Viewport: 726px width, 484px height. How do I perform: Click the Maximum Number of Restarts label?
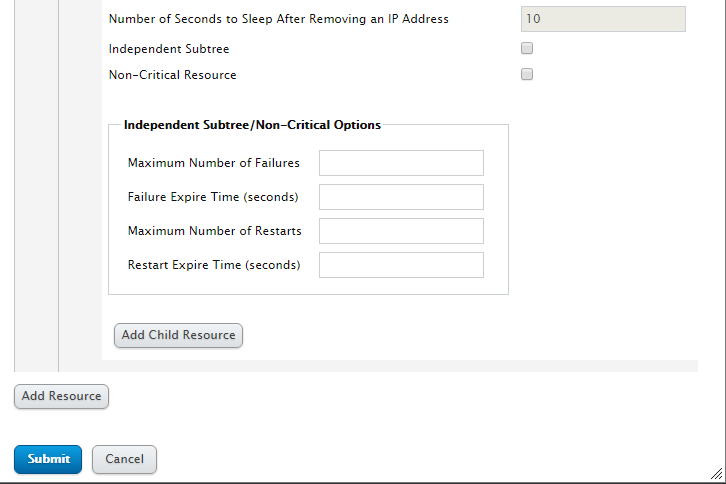pyautogui.click(x=215, y=231)
